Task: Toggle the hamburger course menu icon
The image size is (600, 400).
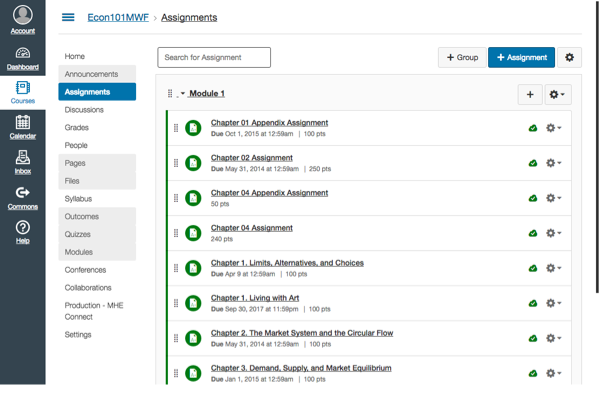Action: pyautogui.click(x=68, y=18)
